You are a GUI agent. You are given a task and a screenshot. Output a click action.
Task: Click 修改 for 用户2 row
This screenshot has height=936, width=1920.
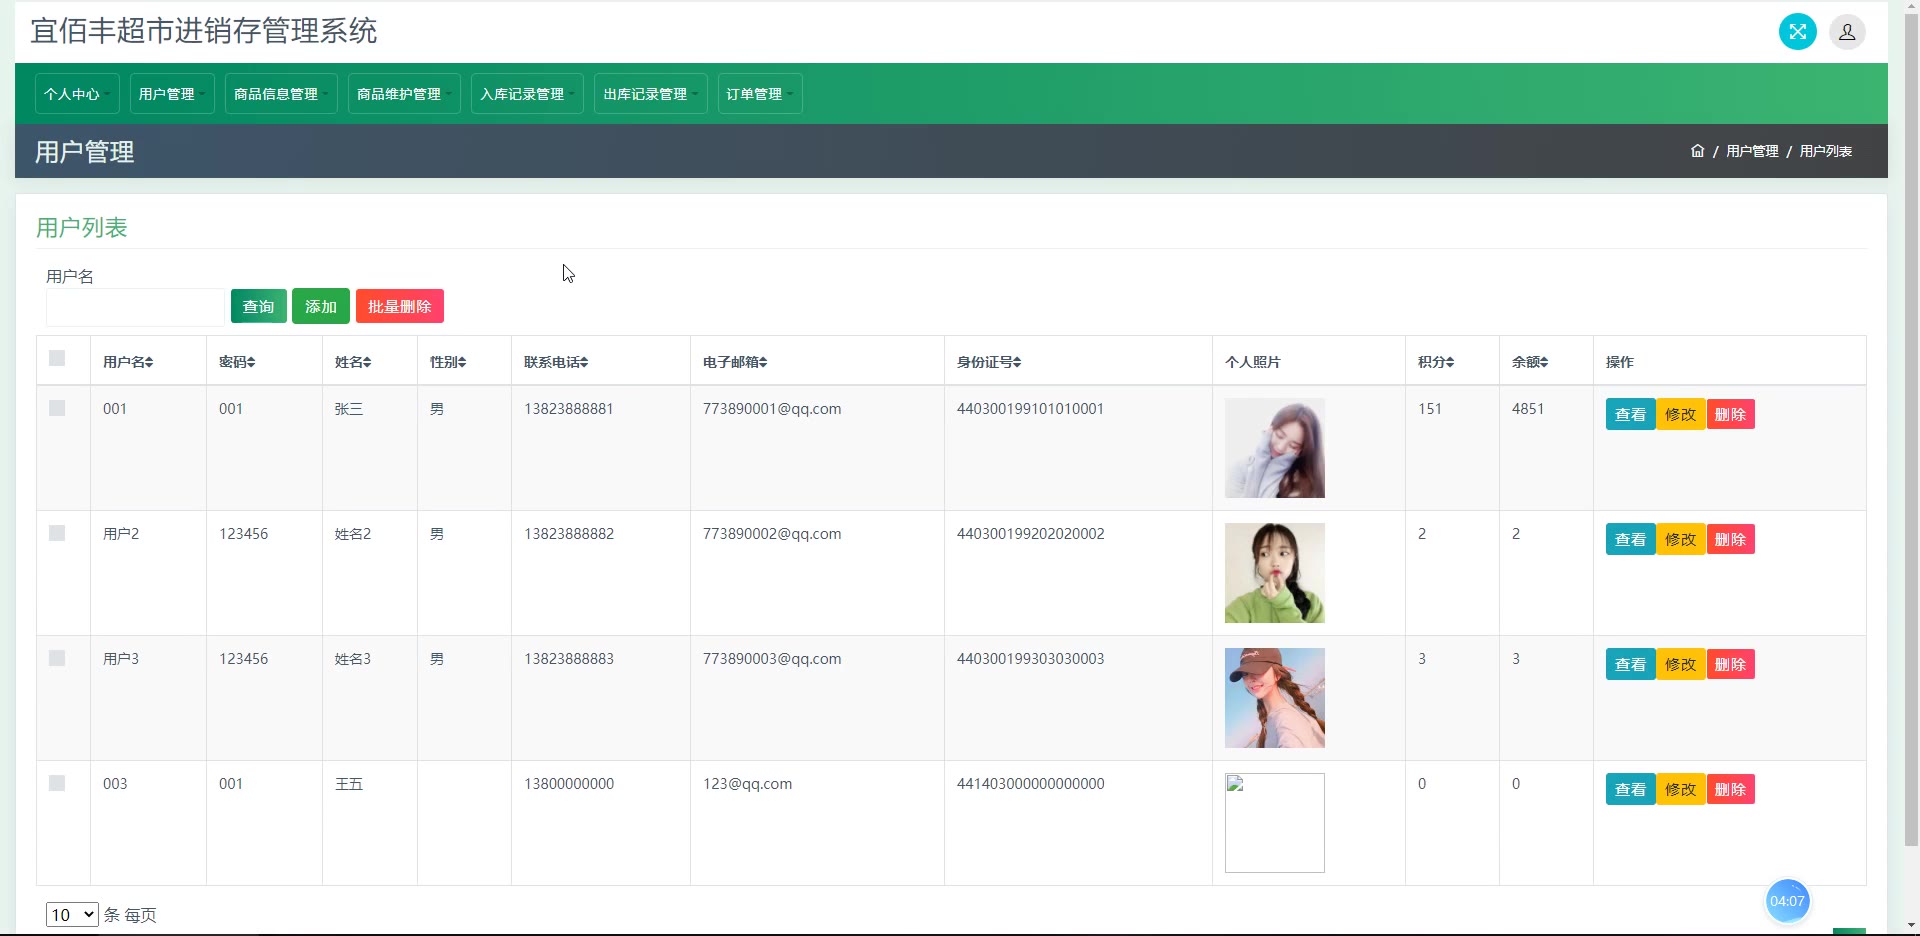coord(1681,540)
